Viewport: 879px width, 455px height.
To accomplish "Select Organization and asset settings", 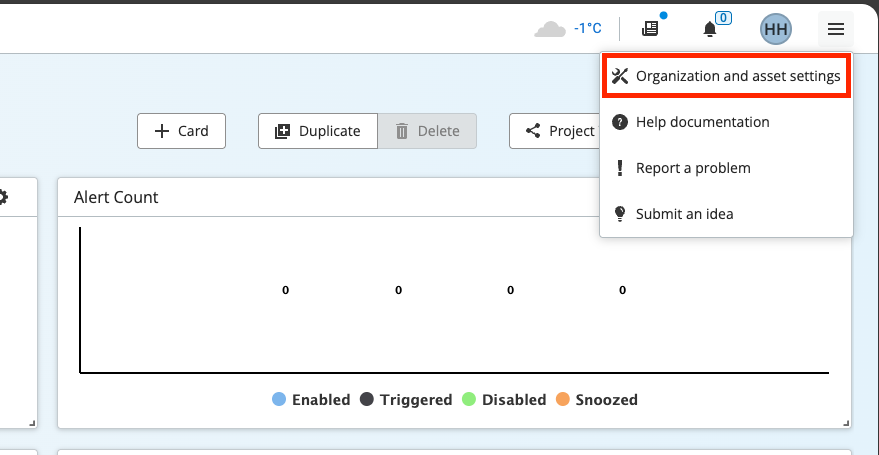I will pyautogui.click(x=726, y=76).
